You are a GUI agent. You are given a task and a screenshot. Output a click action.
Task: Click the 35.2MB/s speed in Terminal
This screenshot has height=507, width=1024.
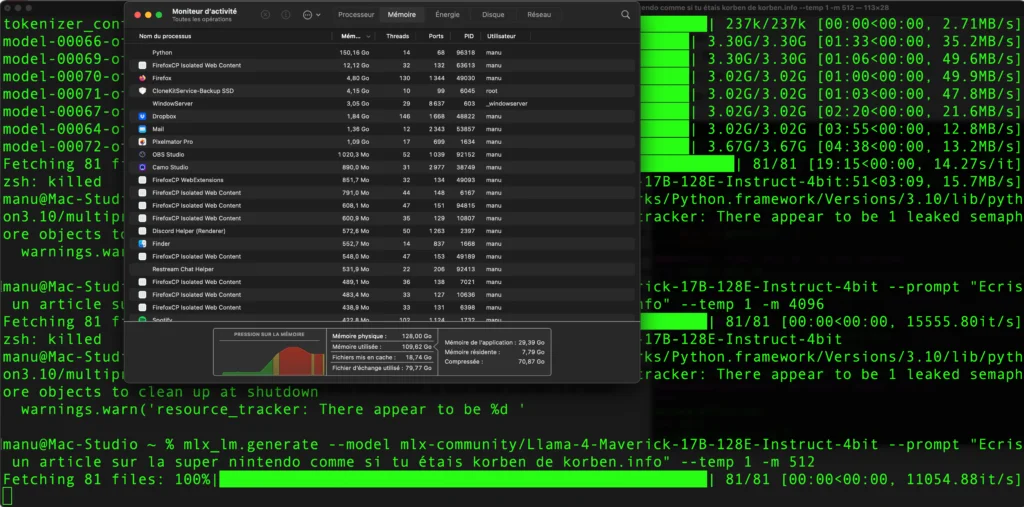pyautogui.click(x=980, y=42)
